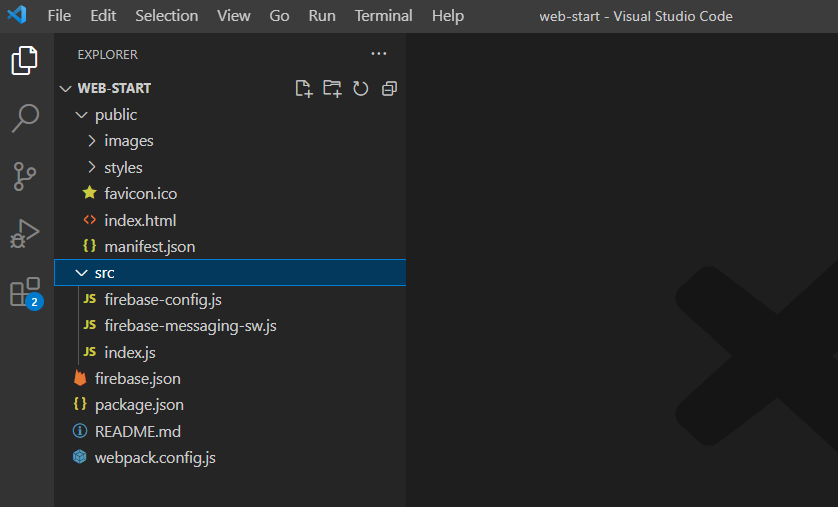Screen dimensions: 838x507
Task: Click the HTML icon beside index.html
Action: 89,220
